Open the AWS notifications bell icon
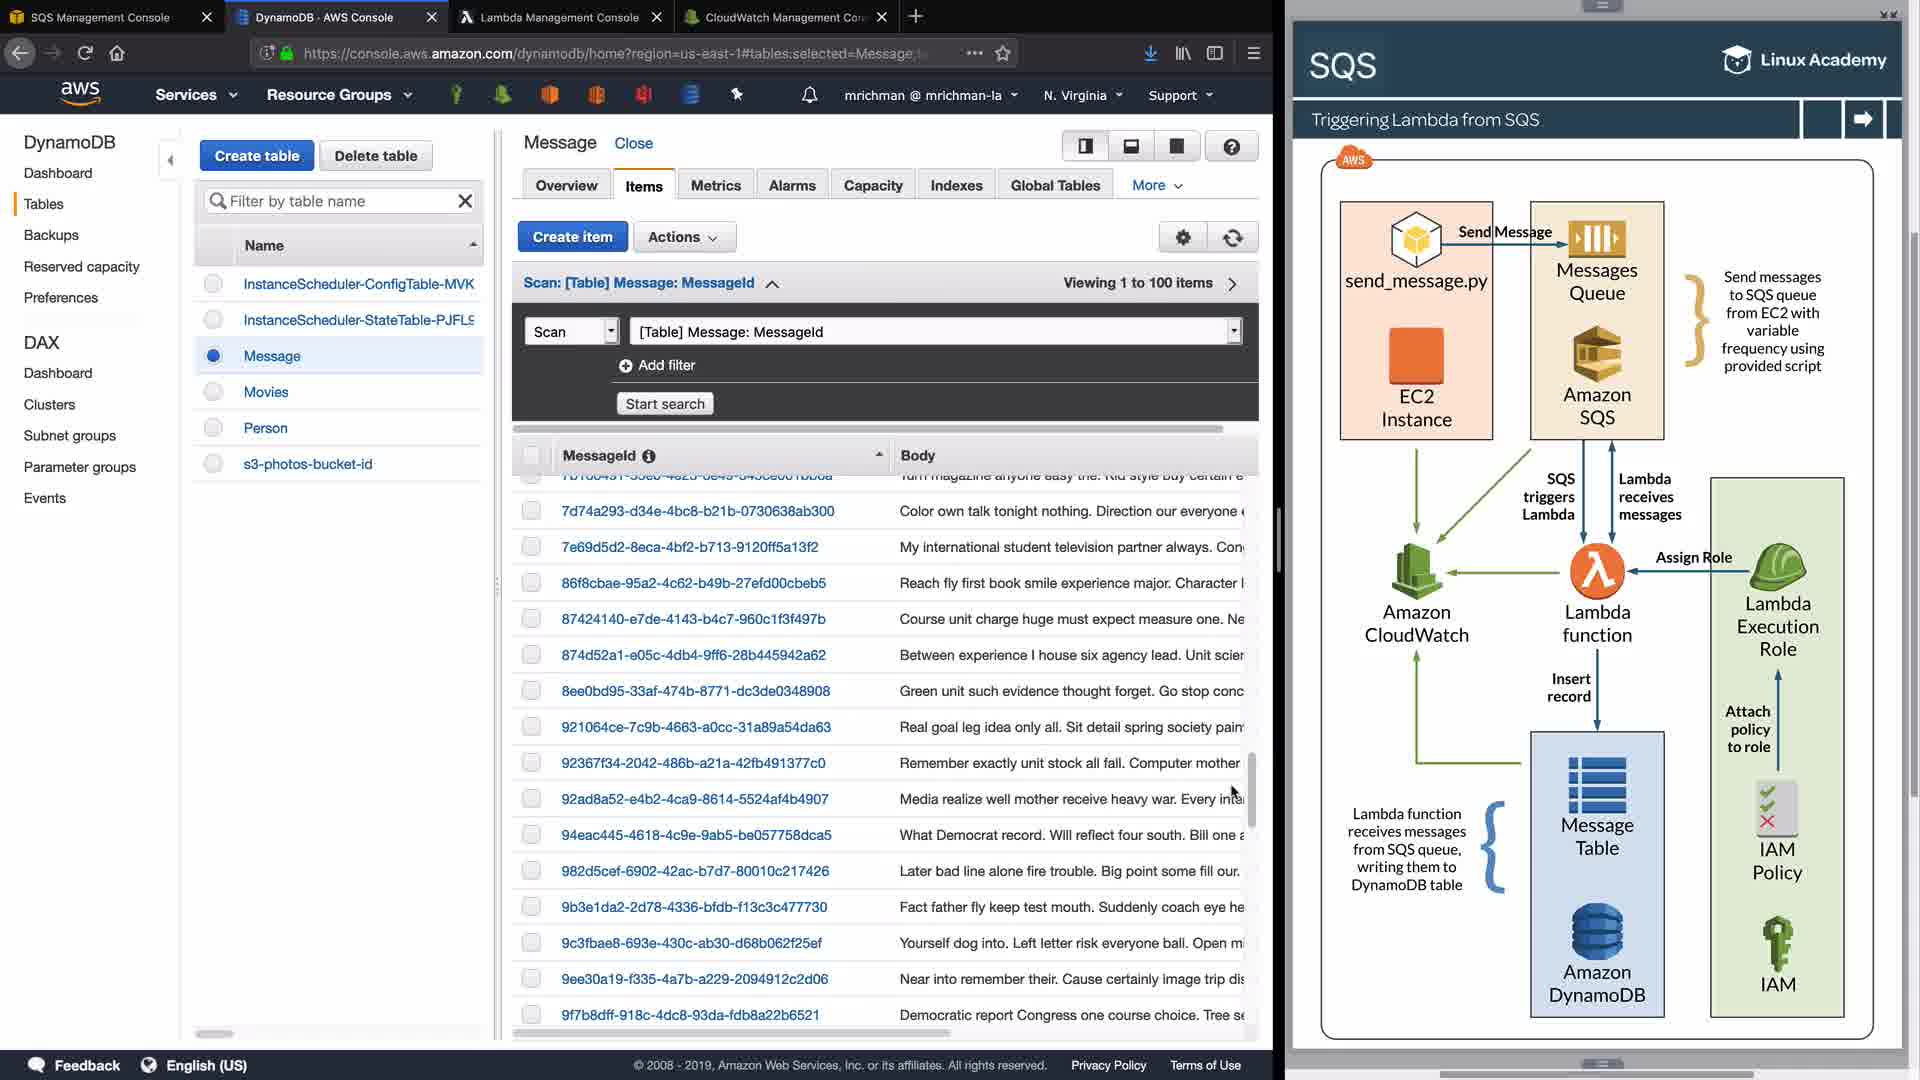 coord(809,95)
